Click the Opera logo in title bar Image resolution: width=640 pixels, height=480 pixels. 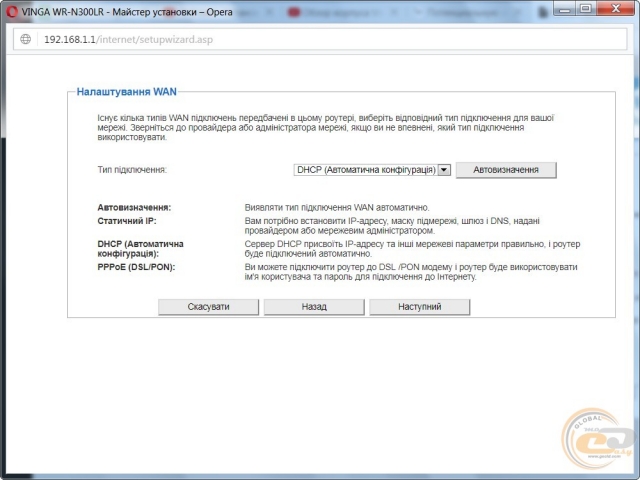(x=12, y=12)
